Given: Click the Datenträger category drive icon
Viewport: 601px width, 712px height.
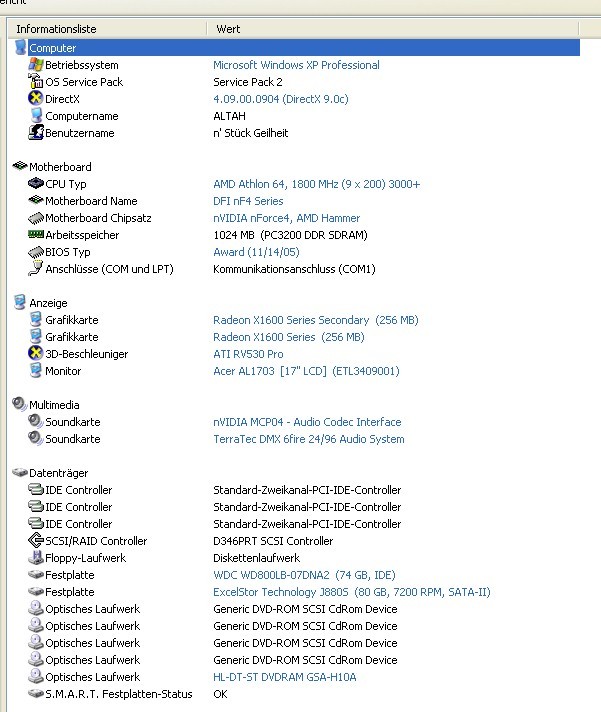Looking at the screenshot, I should coord(20,473).
